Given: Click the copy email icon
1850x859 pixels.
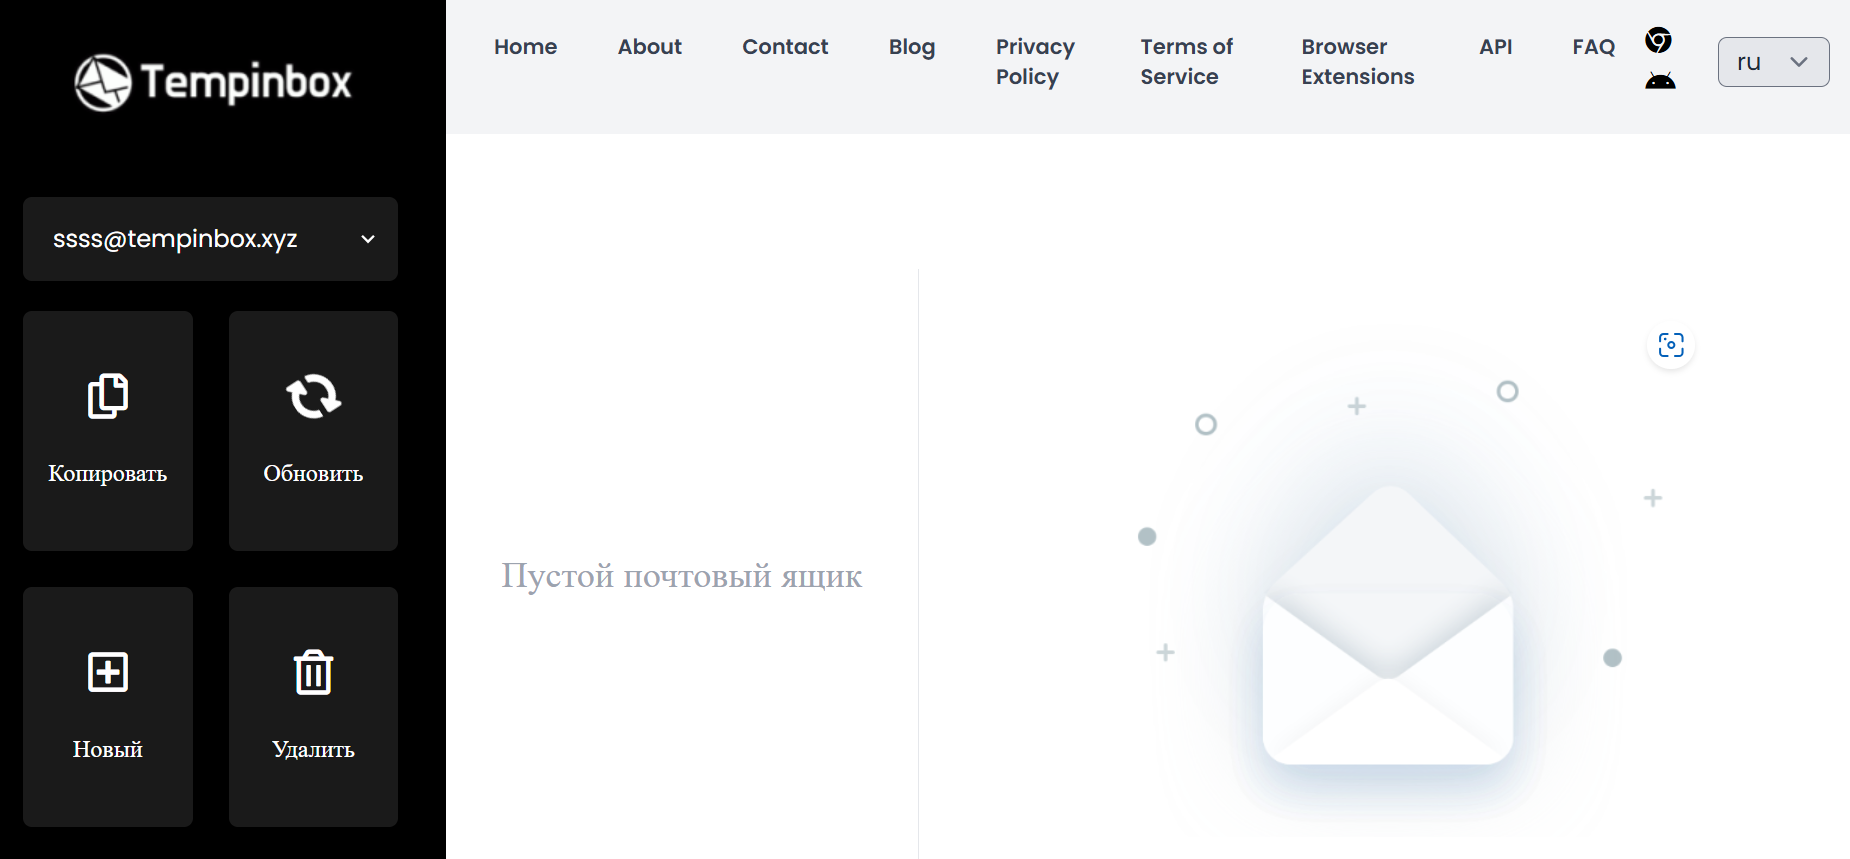Looking at the screenshot, I should point(108,396).
